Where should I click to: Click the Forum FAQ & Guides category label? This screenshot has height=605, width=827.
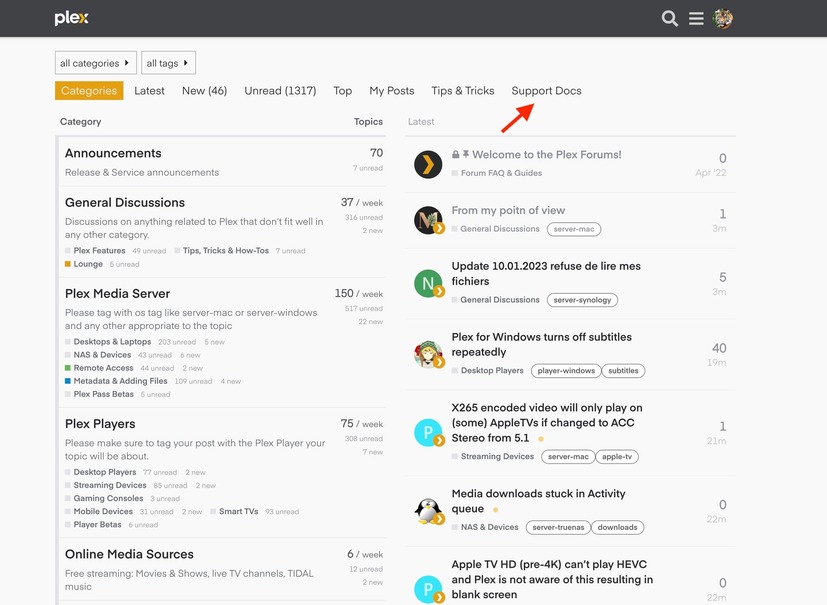tap(501, 173)
